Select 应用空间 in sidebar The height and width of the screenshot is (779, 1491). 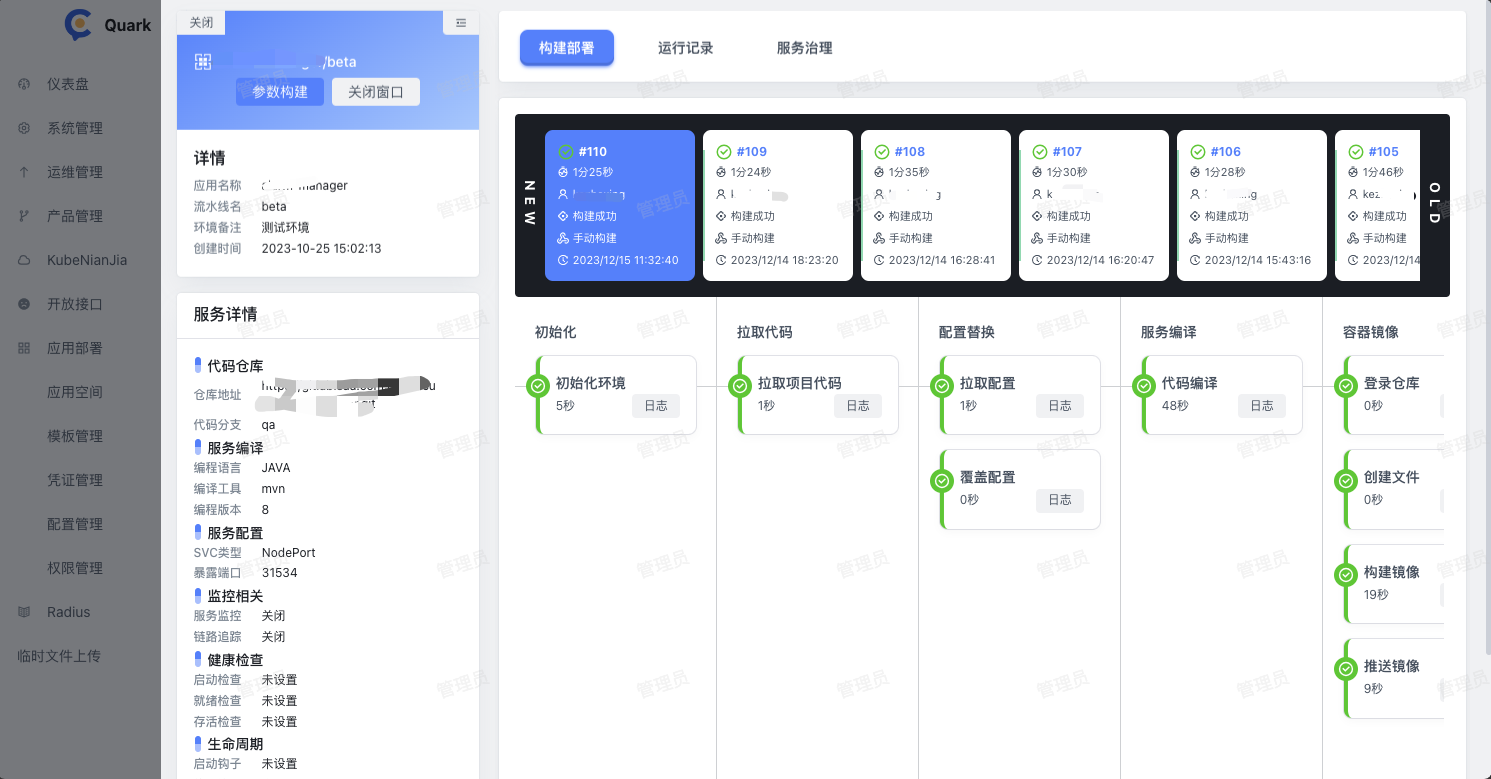[x=75, y=392]
